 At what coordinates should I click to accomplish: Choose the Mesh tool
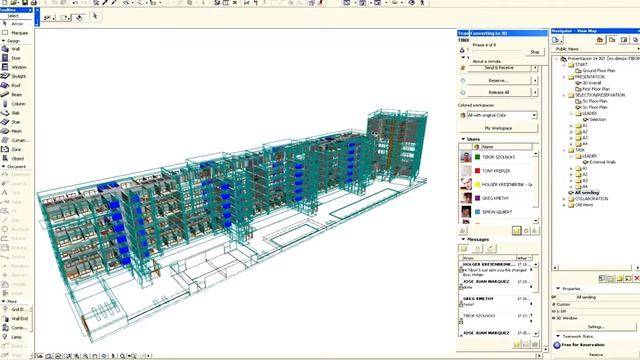16,131
